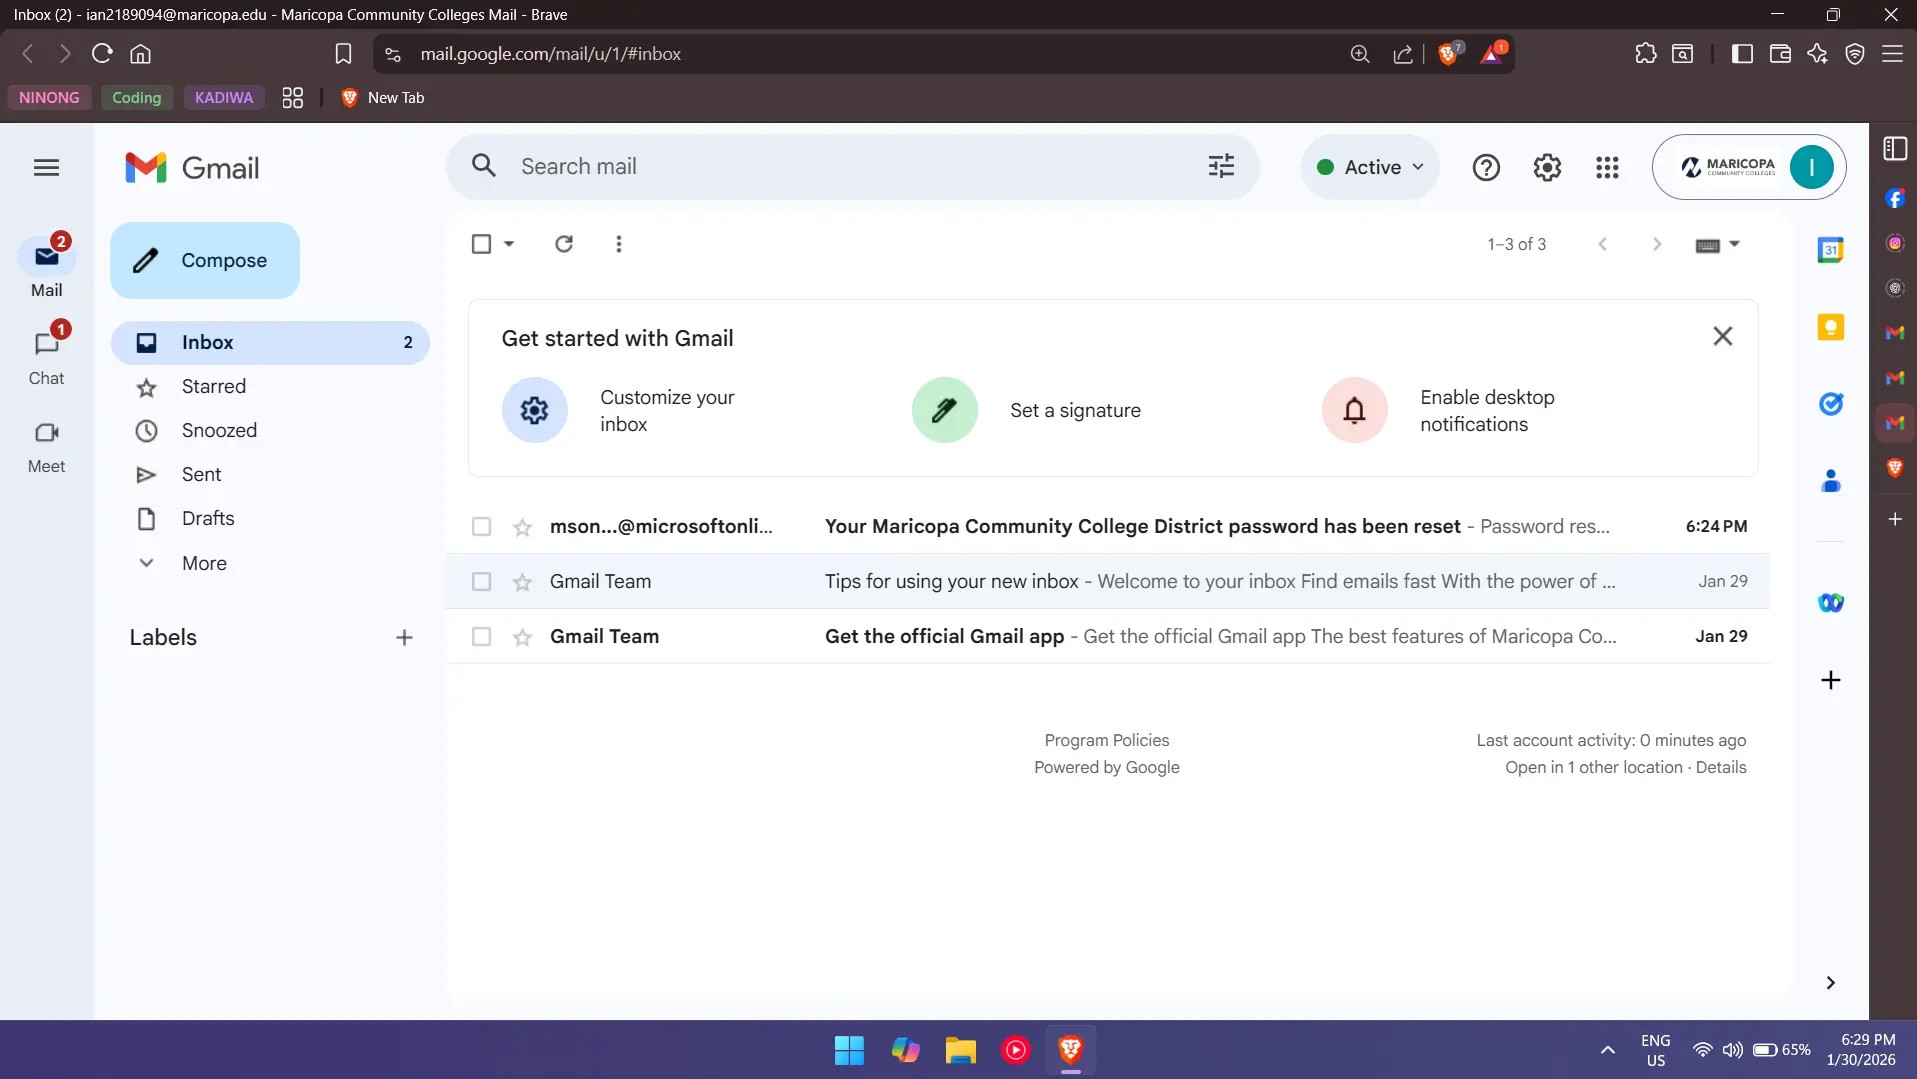Open File Explorer from taskbar
1917x1079 pixels.
tap(960, 1050)
